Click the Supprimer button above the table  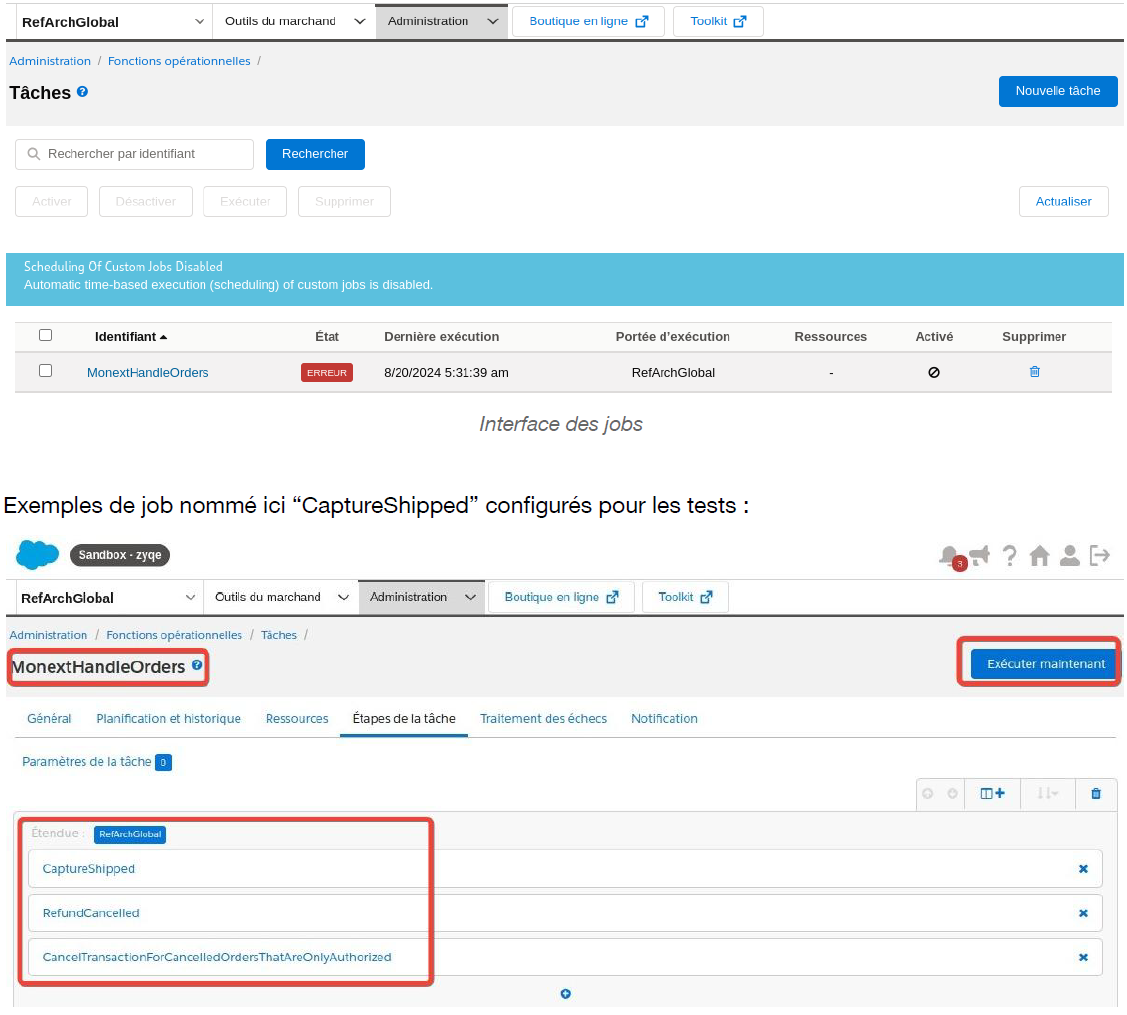[x=344, y=201]
